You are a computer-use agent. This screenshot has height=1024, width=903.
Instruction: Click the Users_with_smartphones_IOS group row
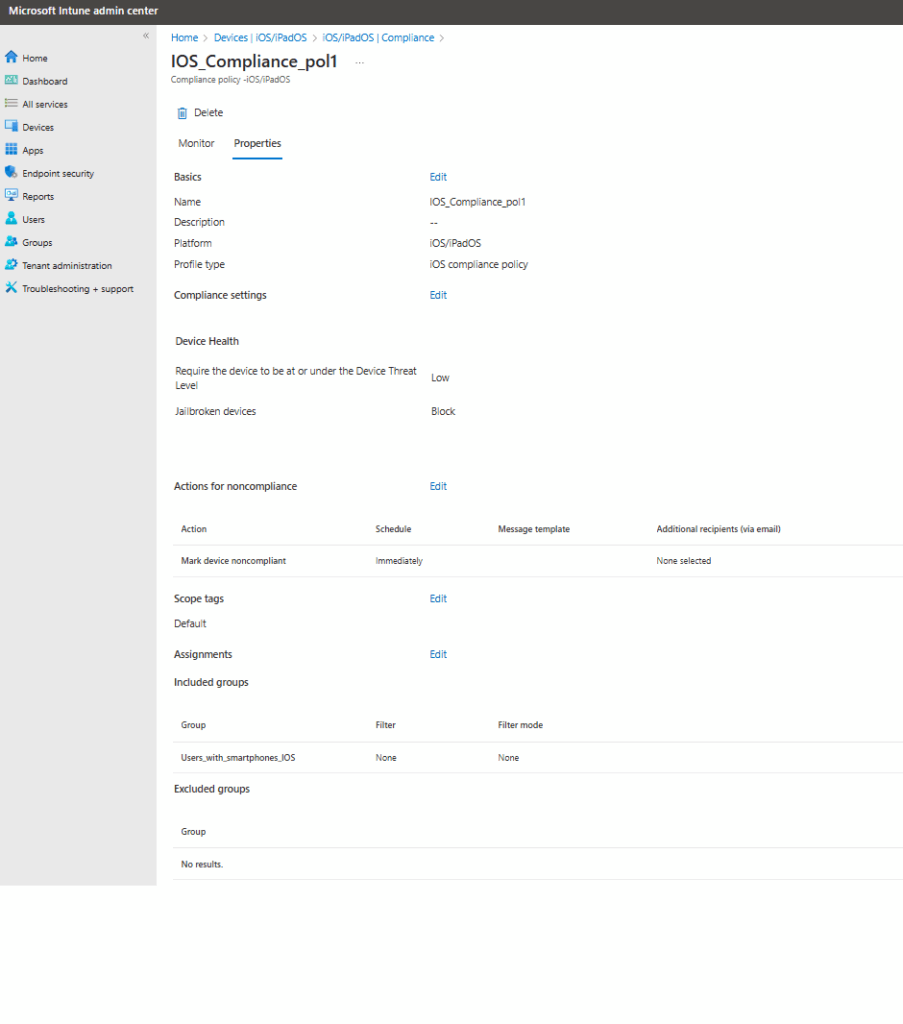click(x=538, y=758)
